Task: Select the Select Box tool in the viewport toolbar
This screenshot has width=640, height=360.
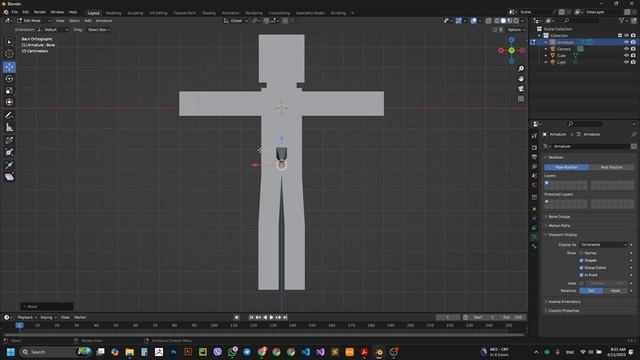Action: 9,42
